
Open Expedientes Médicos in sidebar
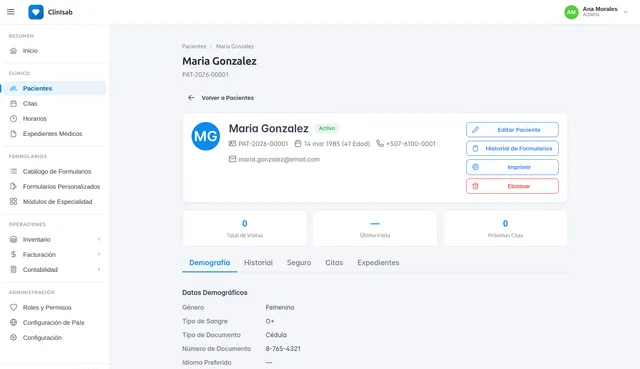click(55, 133)
